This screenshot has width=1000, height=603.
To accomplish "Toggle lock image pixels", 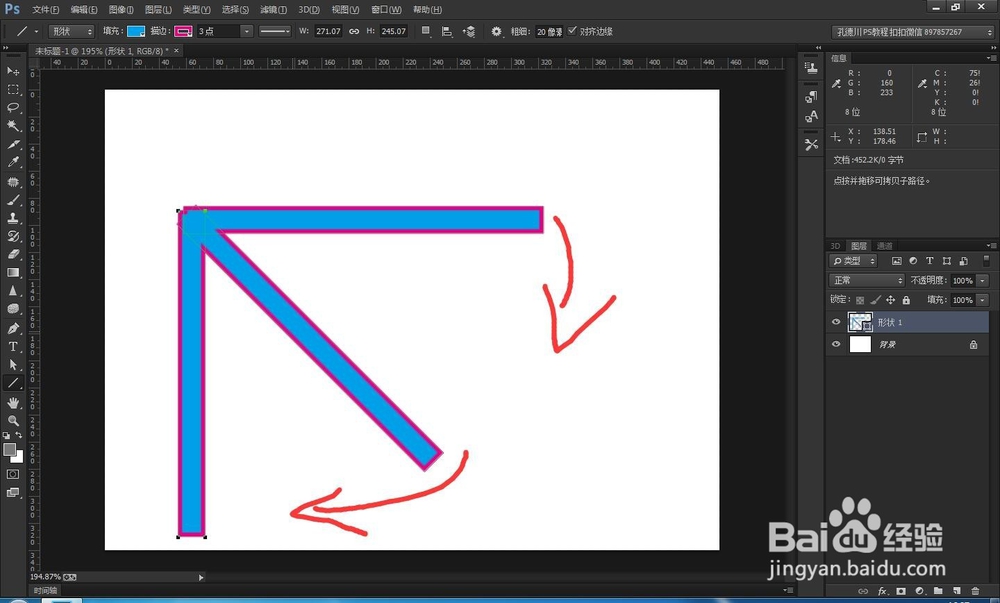I will 876,300.
